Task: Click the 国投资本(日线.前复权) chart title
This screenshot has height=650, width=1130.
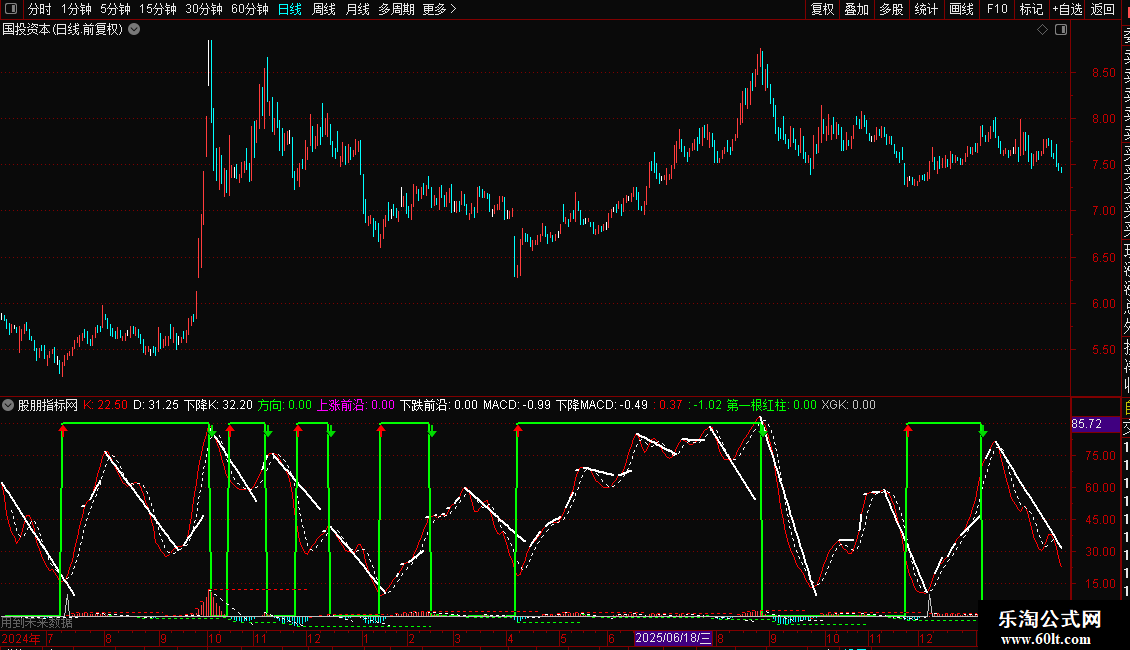Action: click(x=63, y=30)
